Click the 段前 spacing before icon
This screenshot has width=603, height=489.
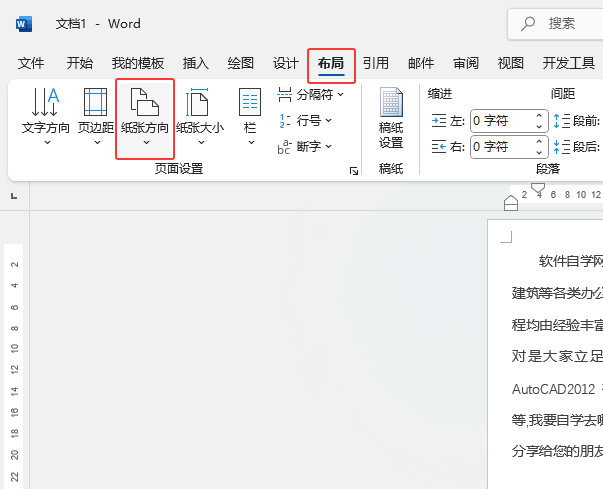click(561, 121)
